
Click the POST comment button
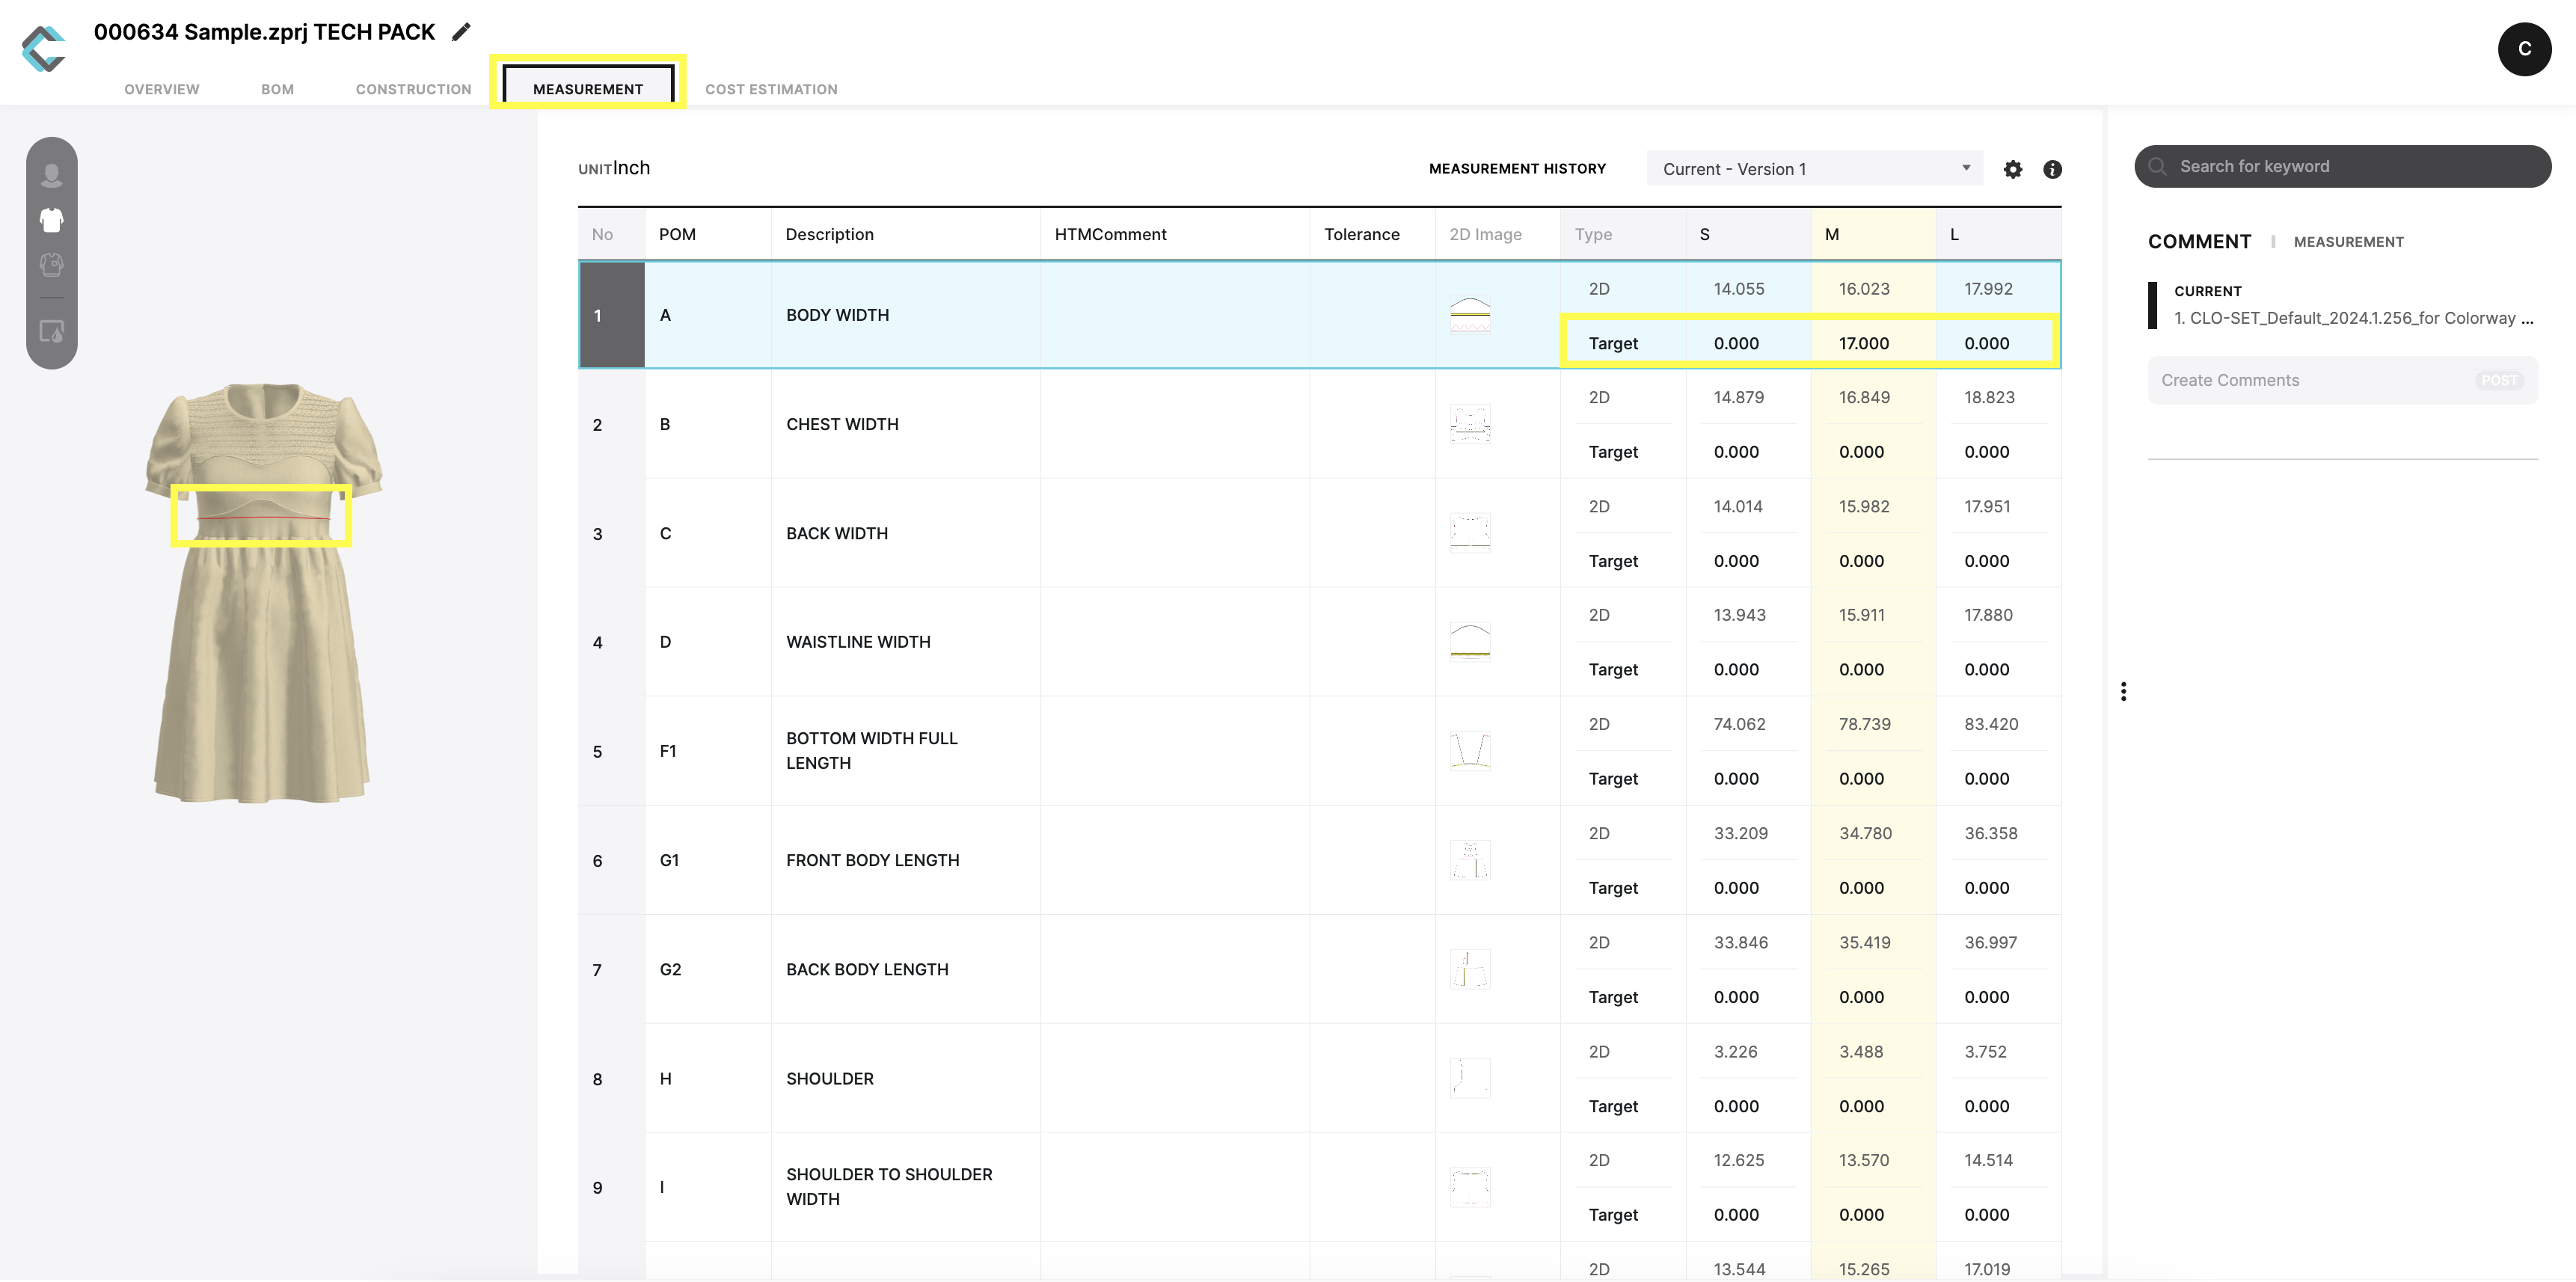2498,381
